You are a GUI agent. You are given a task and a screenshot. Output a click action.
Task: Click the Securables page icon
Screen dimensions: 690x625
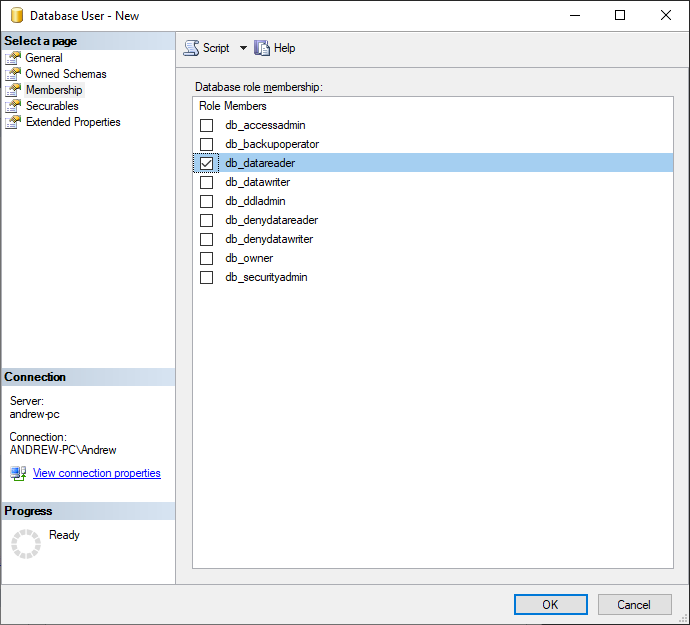coord(13,106)
